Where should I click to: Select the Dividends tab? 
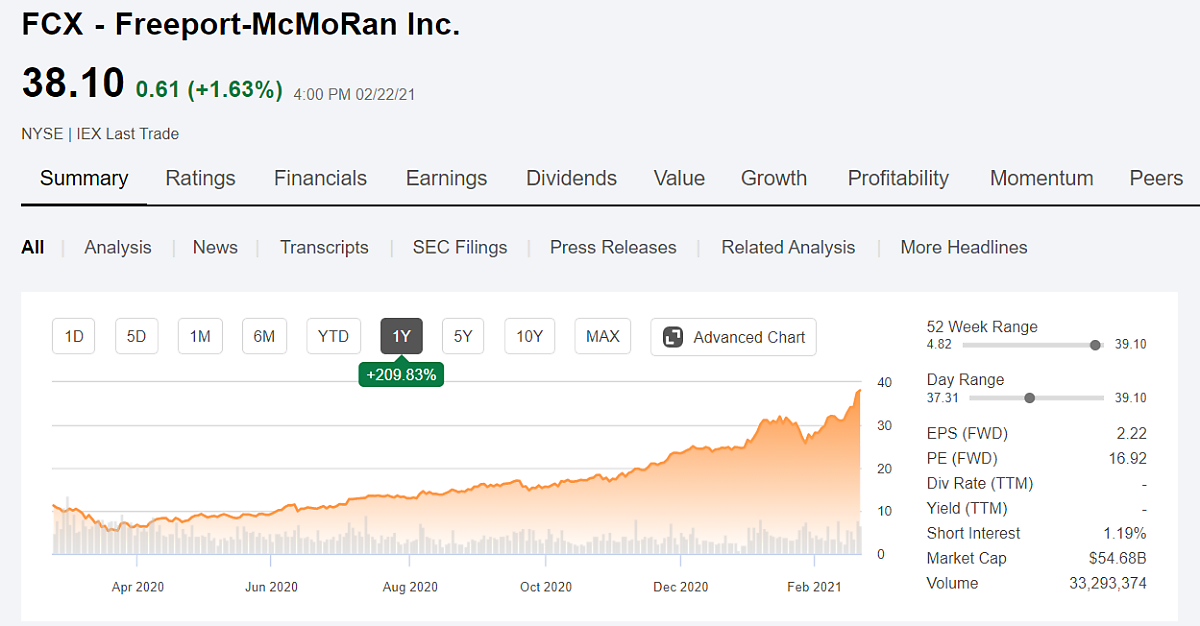(x=571, y=178)
